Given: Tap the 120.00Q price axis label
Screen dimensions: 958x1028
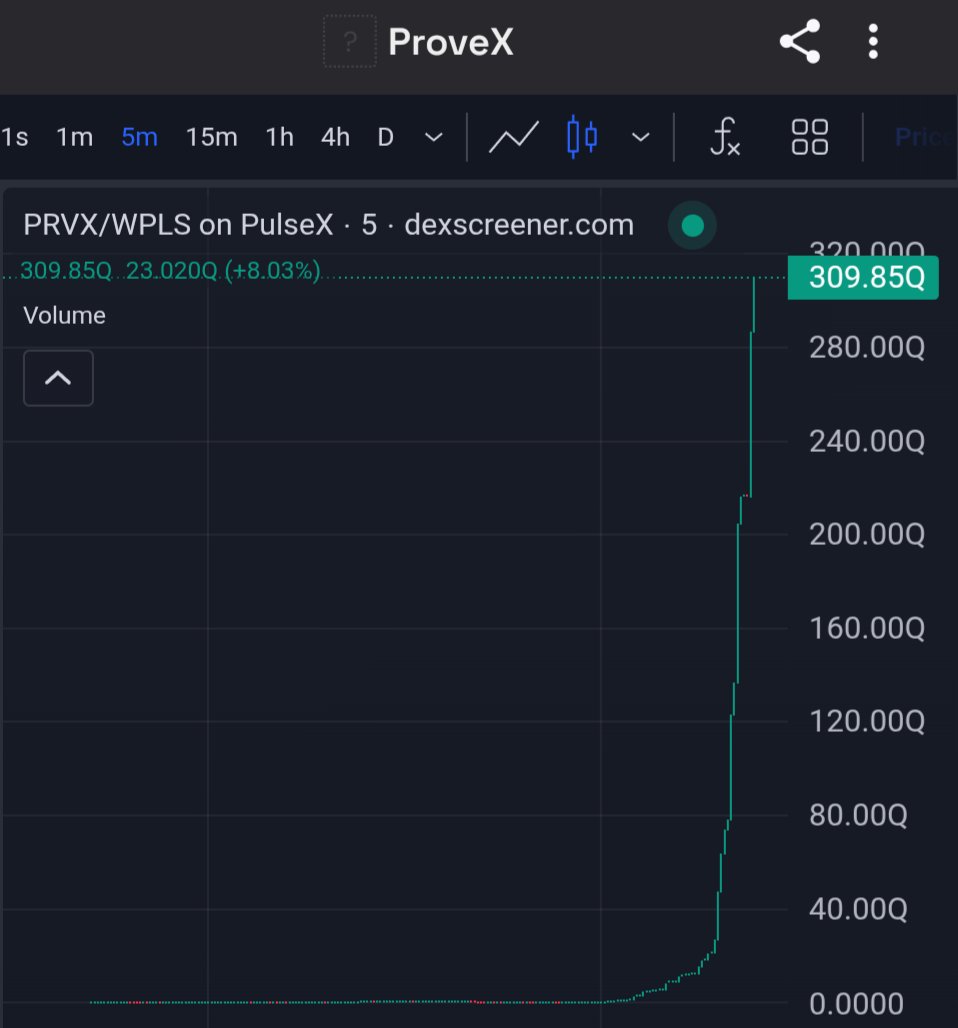Looking at the screenshot, I should (x=867, y=721).
